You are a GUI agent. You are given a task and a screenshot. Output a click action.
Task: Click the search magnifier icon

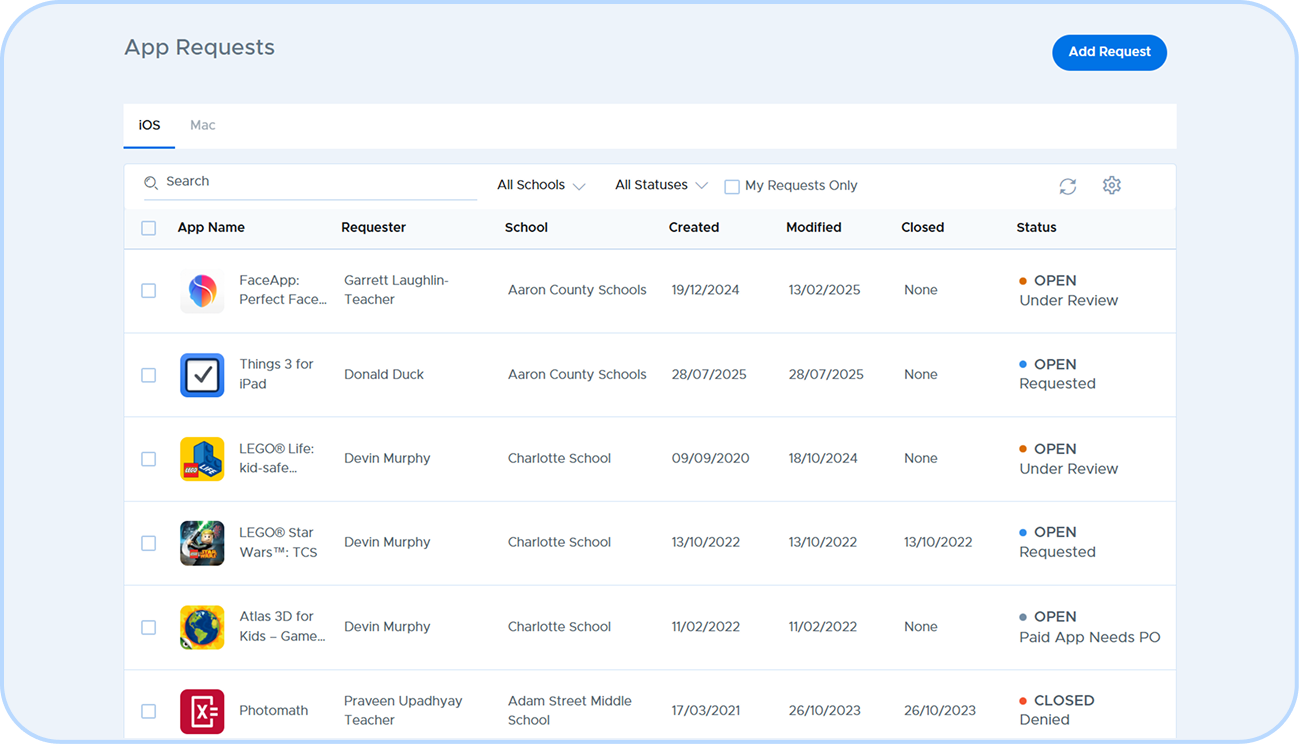tap(151, 182)
